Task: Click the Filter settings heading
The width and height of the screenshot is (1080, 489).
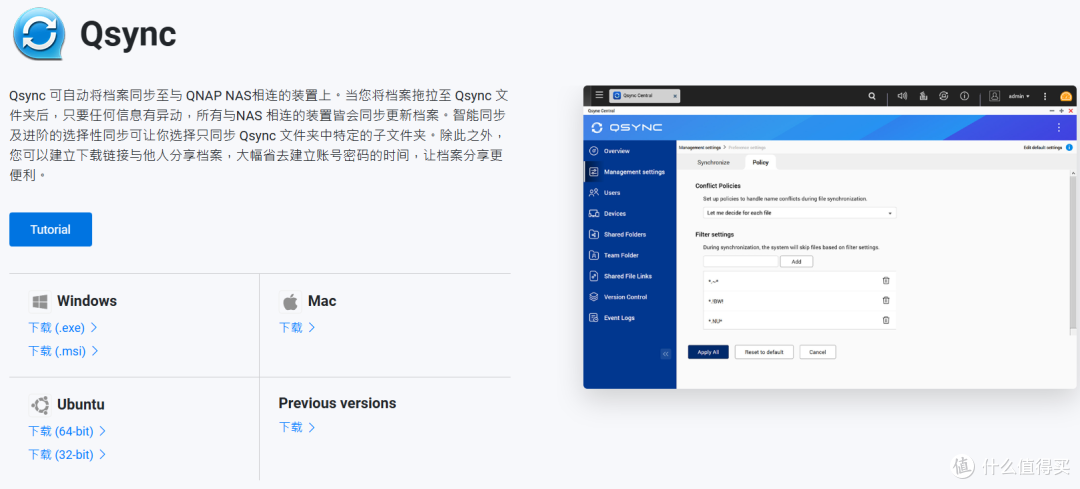Action: click(714, 234)
